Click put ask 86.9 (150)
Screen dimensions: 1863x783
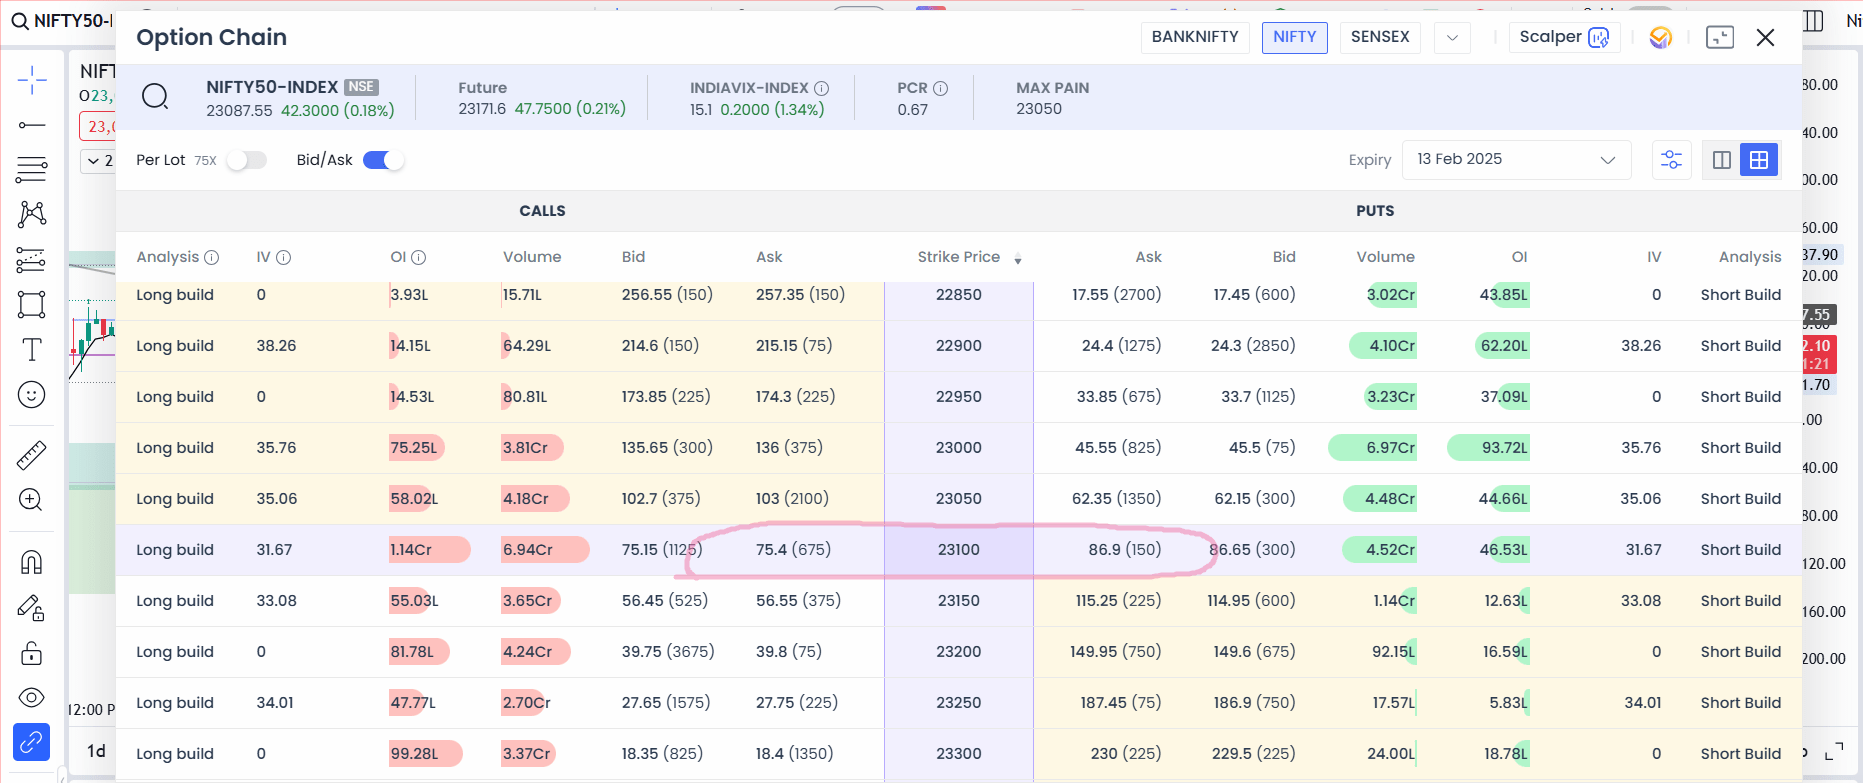(x=1125, y=550)
